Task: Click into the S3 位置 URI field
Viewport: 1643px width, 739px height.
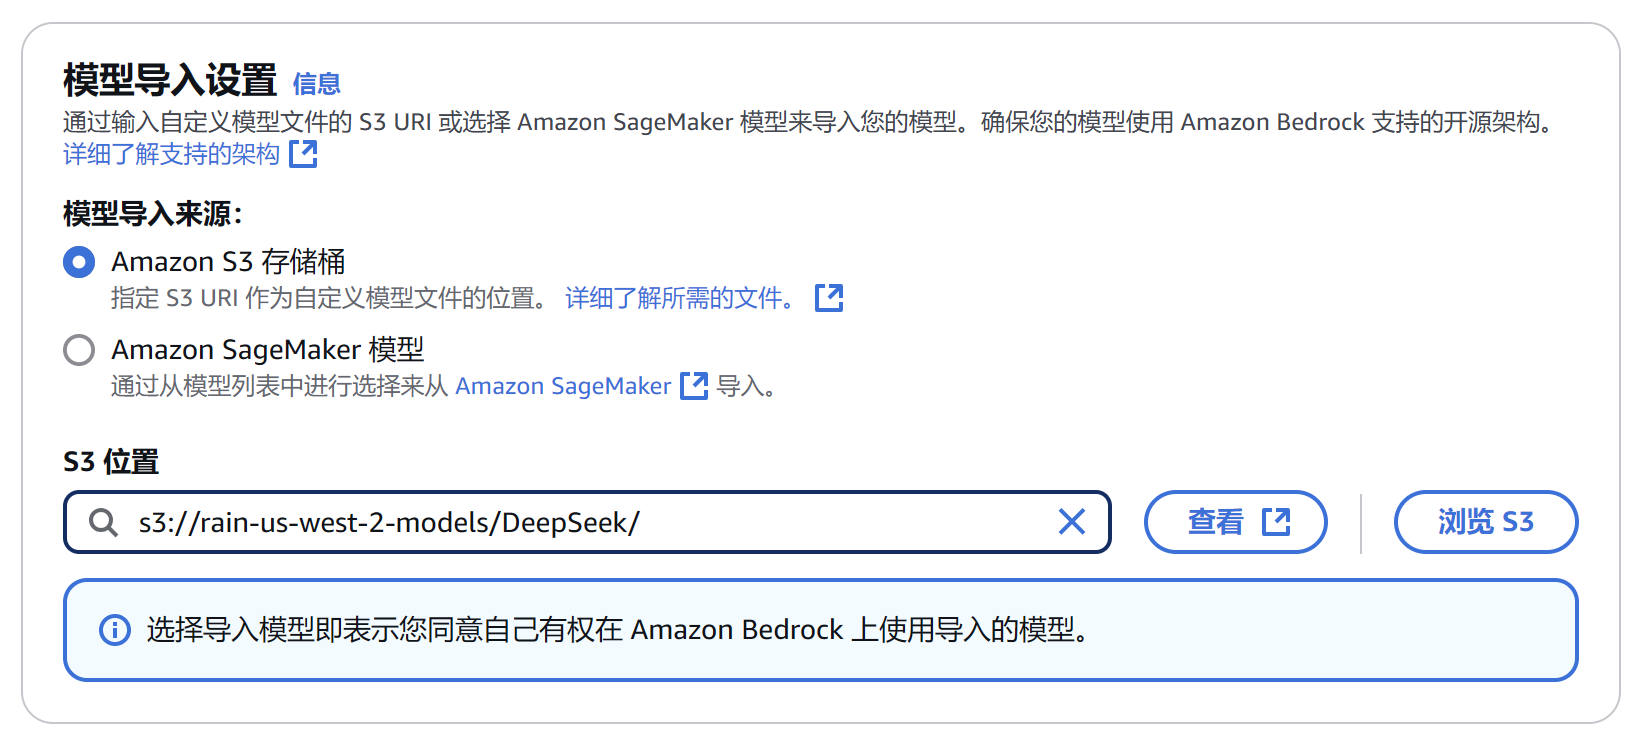Action: (590, 522)
